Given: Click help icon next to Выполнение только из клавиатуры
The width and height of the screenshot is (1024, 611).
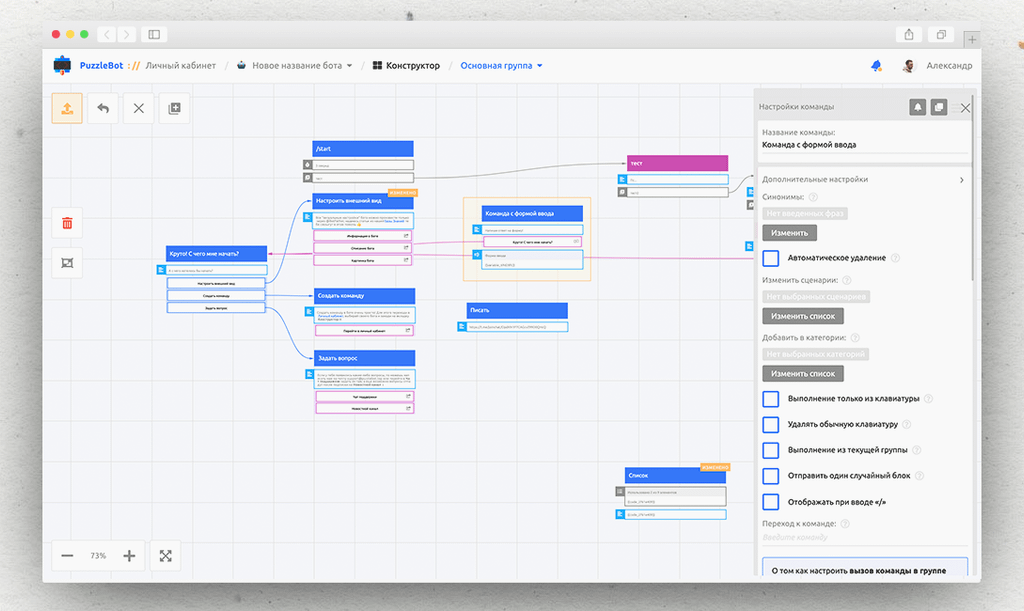Looking at the screenshot, I should 928,398.
